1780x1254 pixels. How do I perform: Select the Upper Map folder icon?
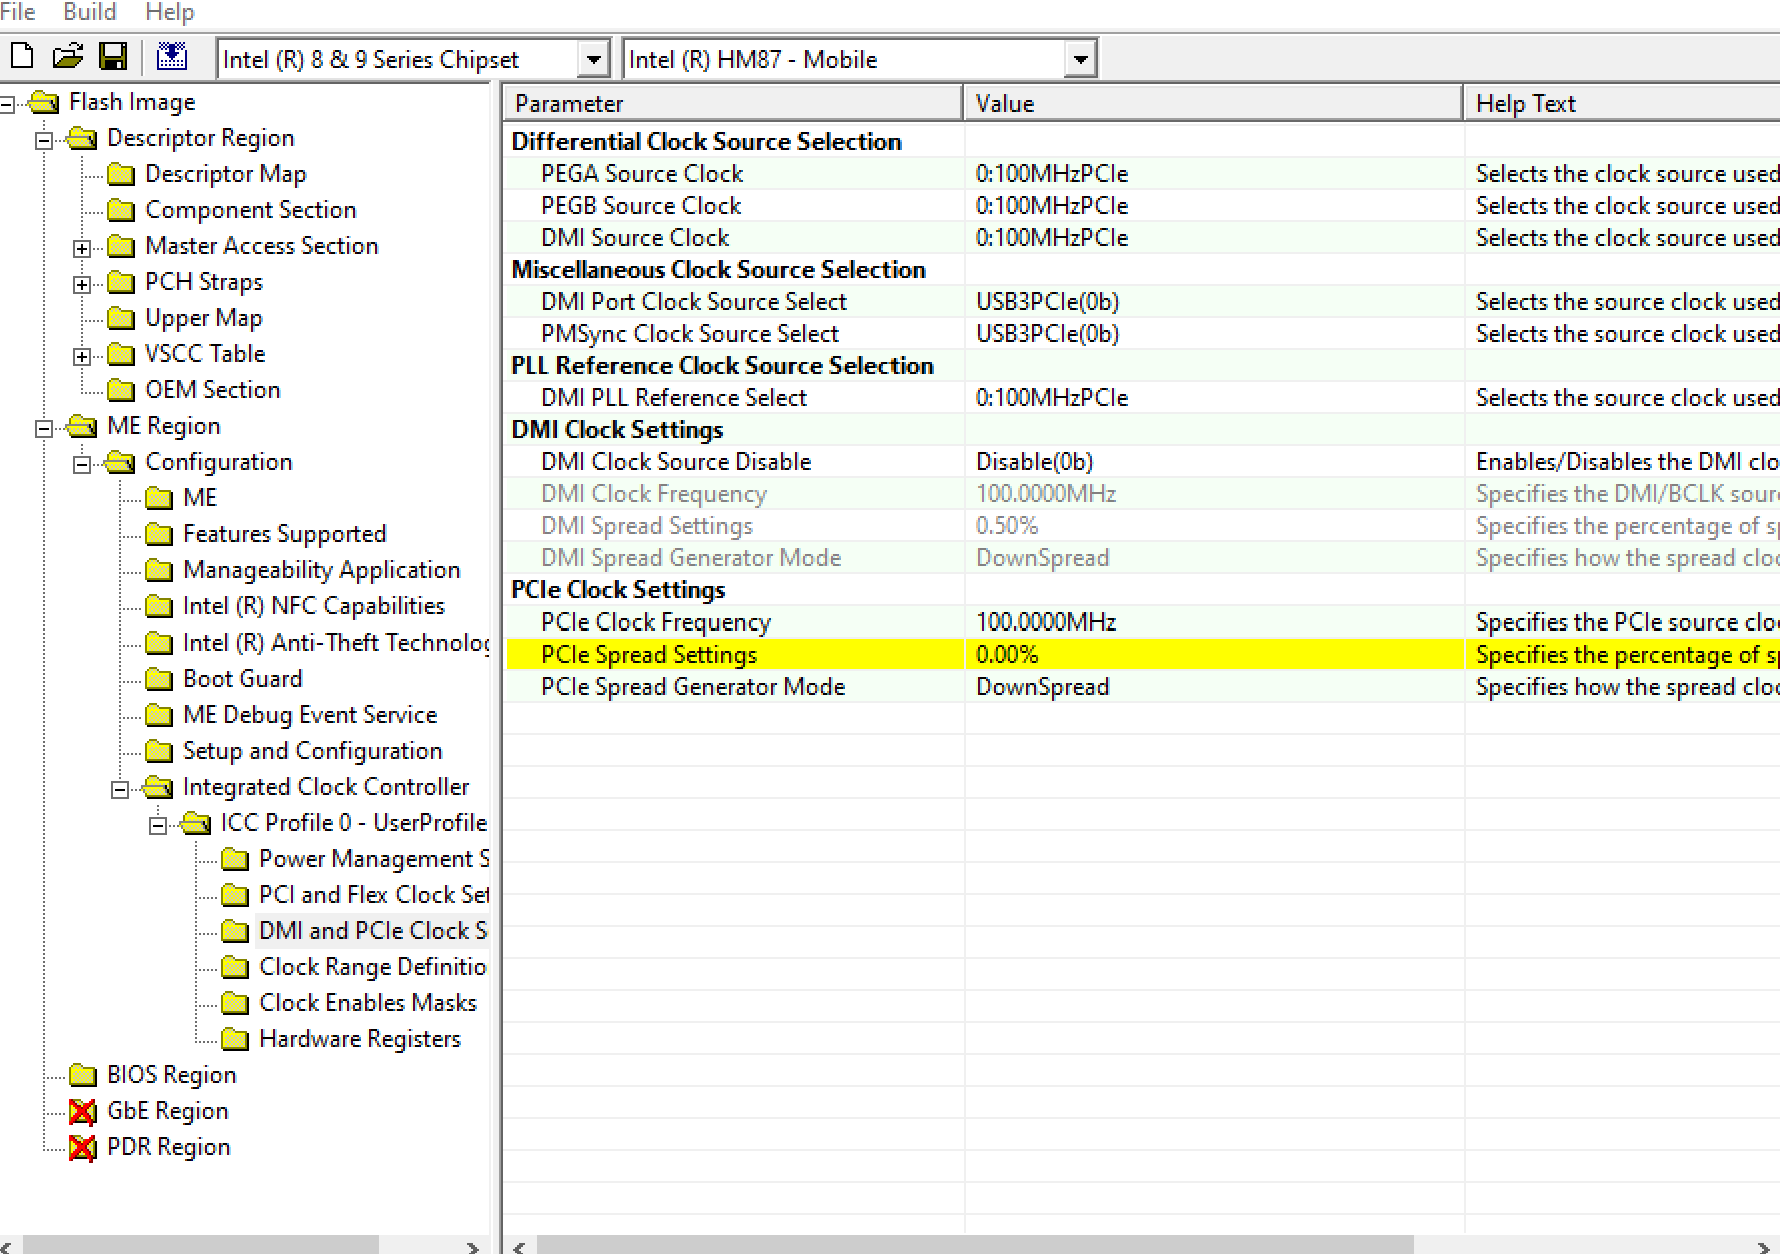(x=121, y=319)
